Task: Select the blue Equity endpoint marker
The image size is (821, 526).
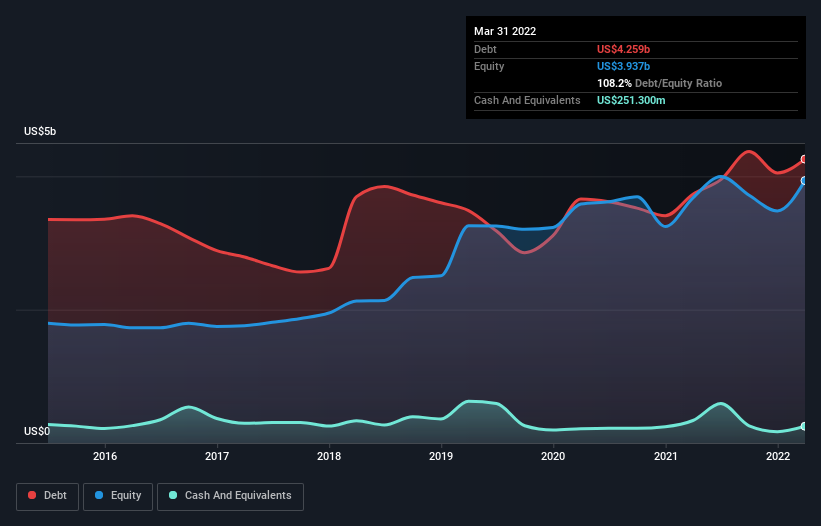Action: click(804, 181)
